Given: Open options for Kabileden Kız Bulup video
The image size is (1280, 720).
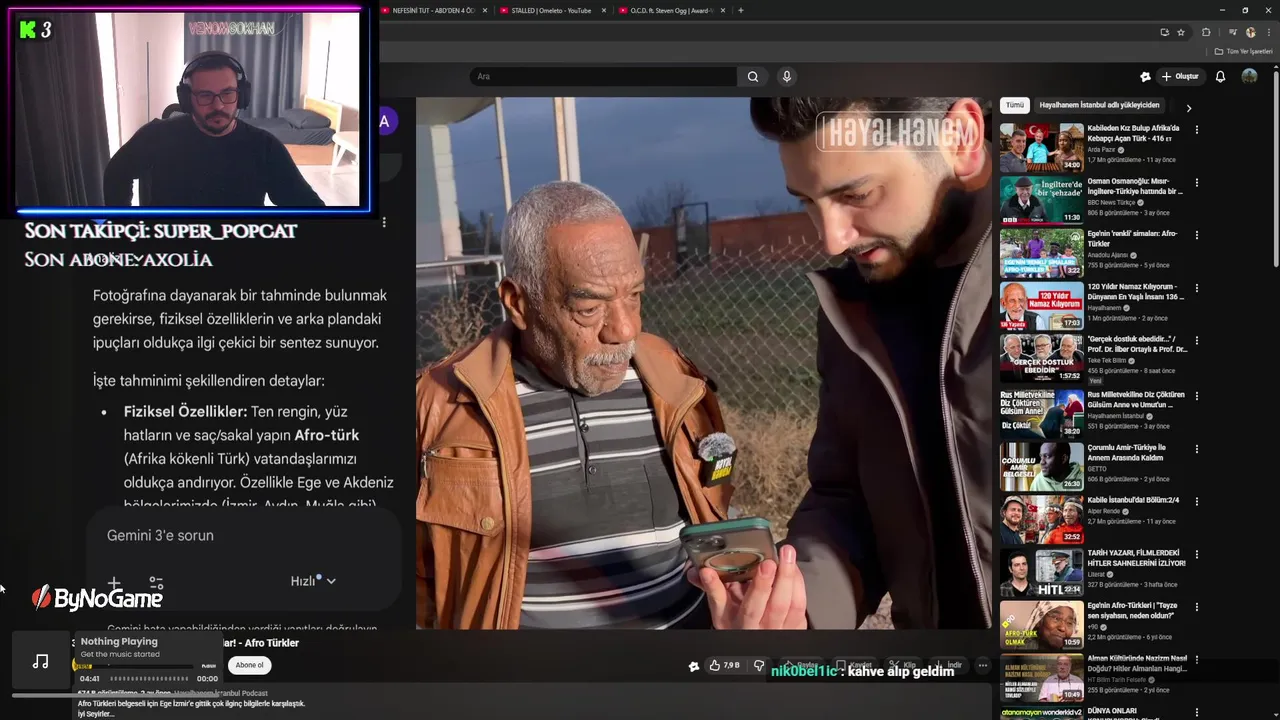Looking at the screenshot, I should click(1196, 129).
